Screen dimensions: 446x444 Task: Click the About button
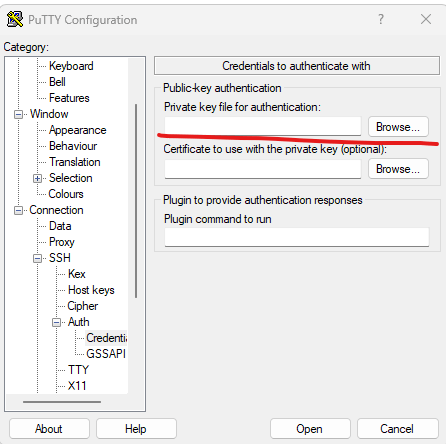click(x=49, y=429)
